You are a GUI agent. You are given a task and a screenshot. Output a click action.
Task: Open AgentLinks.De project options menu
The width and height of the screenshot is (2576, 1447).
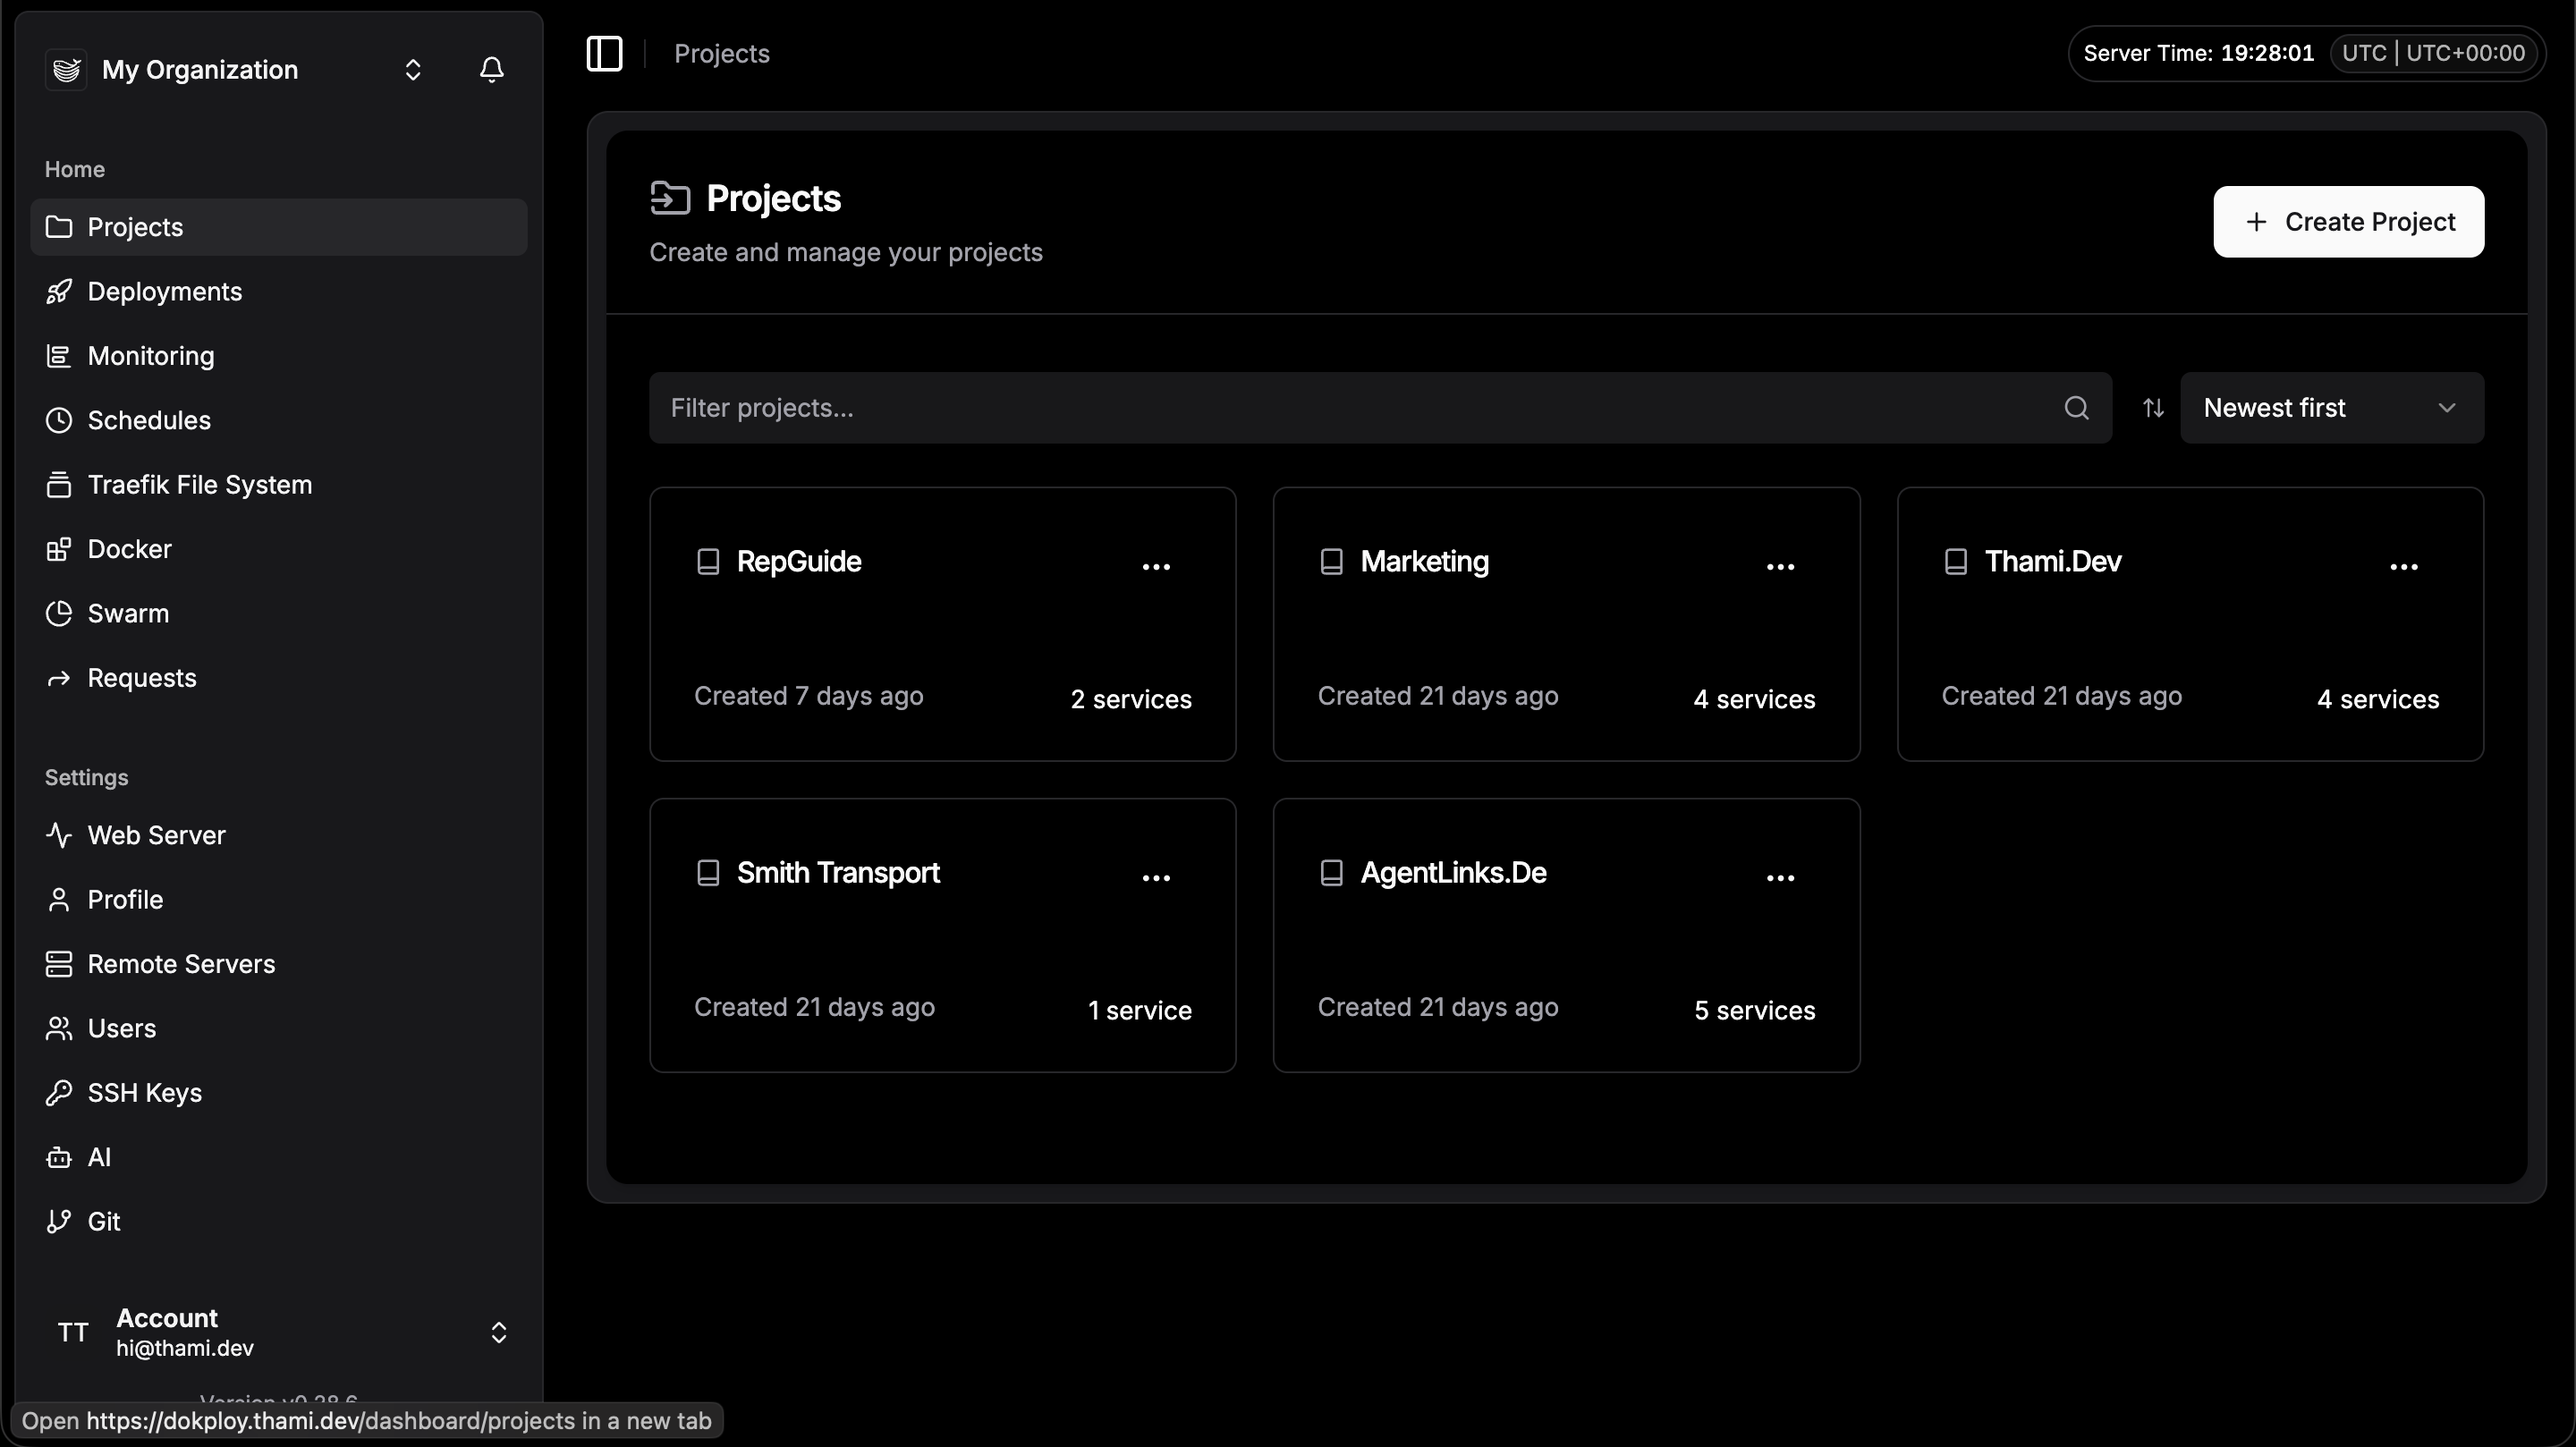(1779, 877)
